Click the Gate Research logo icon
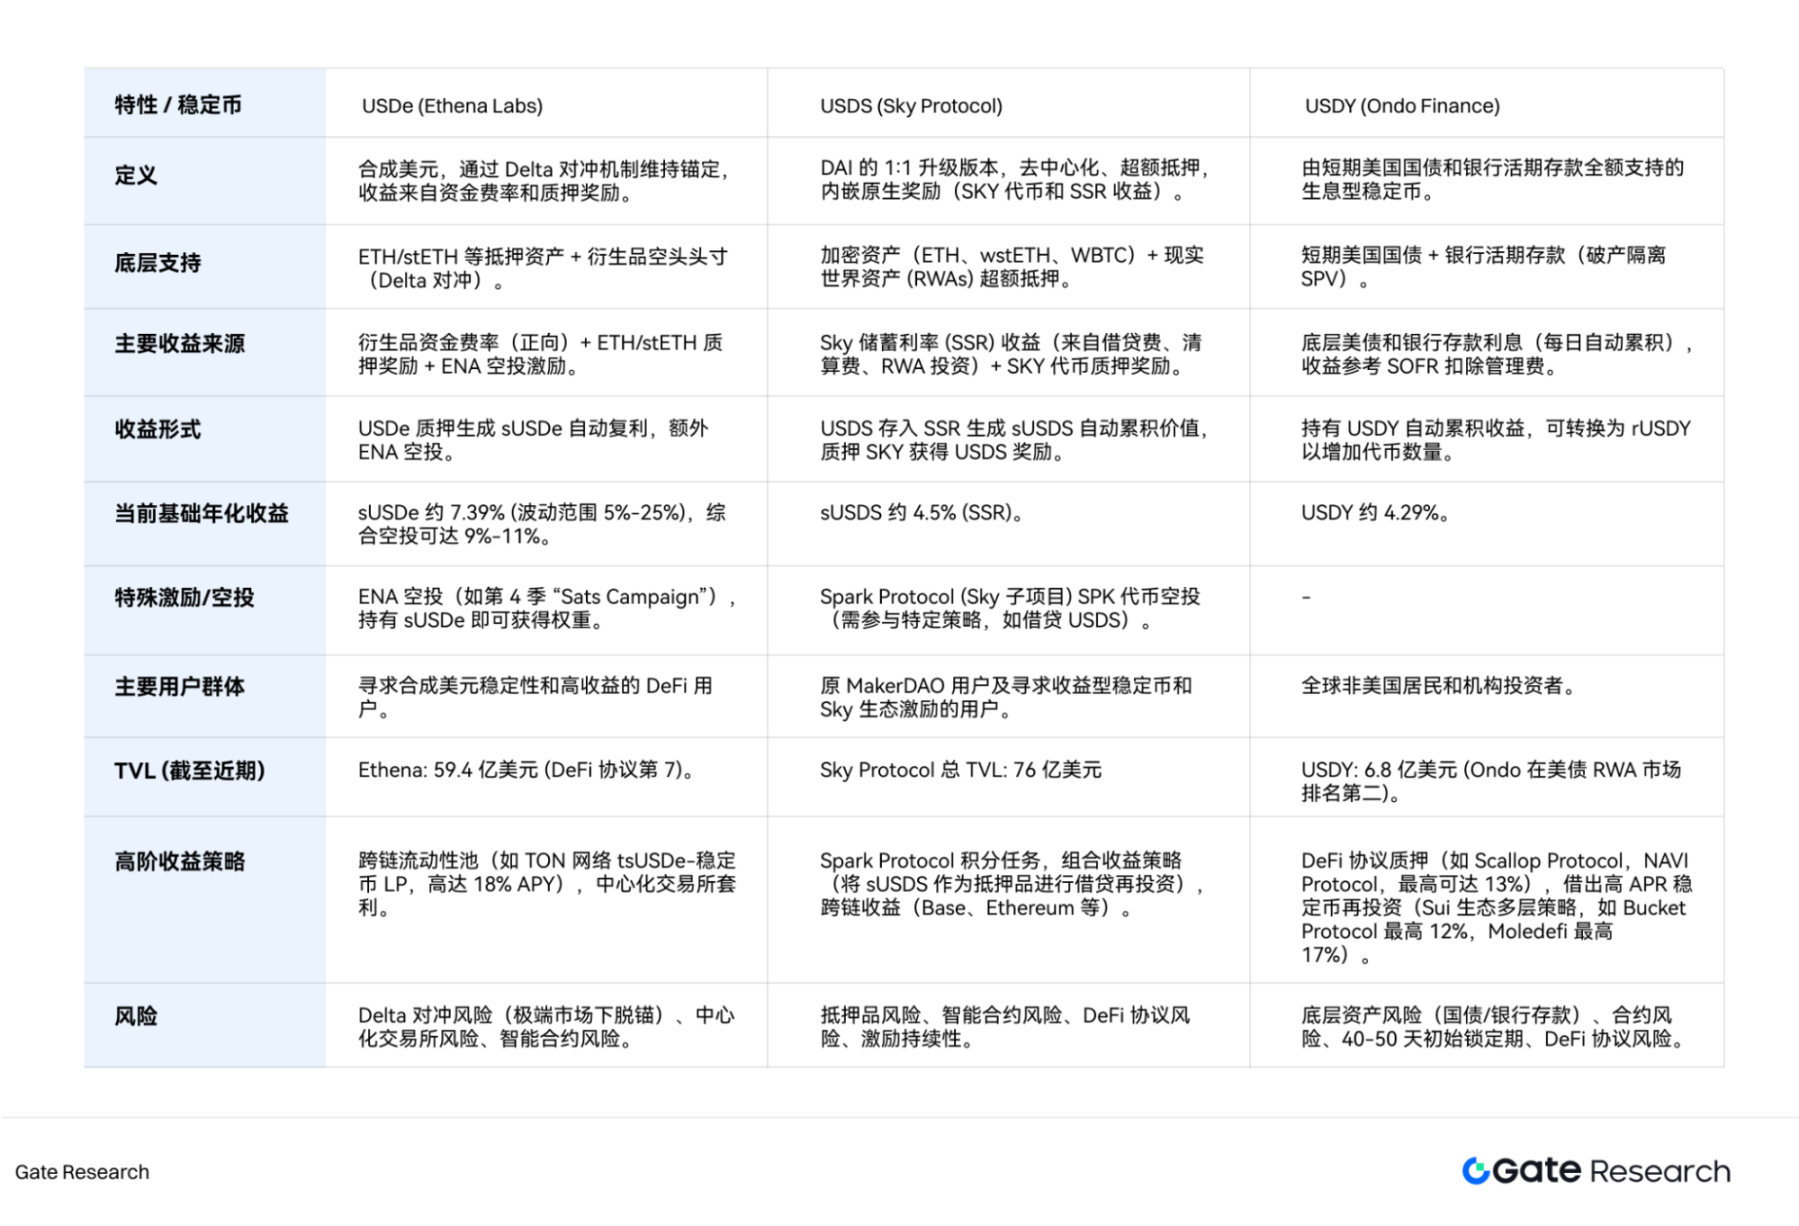The image size is (1799, 1226). click(1475, 1171)
